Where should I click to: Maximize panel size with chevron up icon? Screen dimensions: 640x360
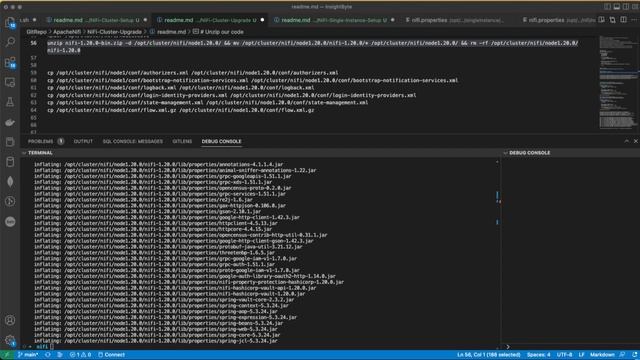click(x=627, y=141)
